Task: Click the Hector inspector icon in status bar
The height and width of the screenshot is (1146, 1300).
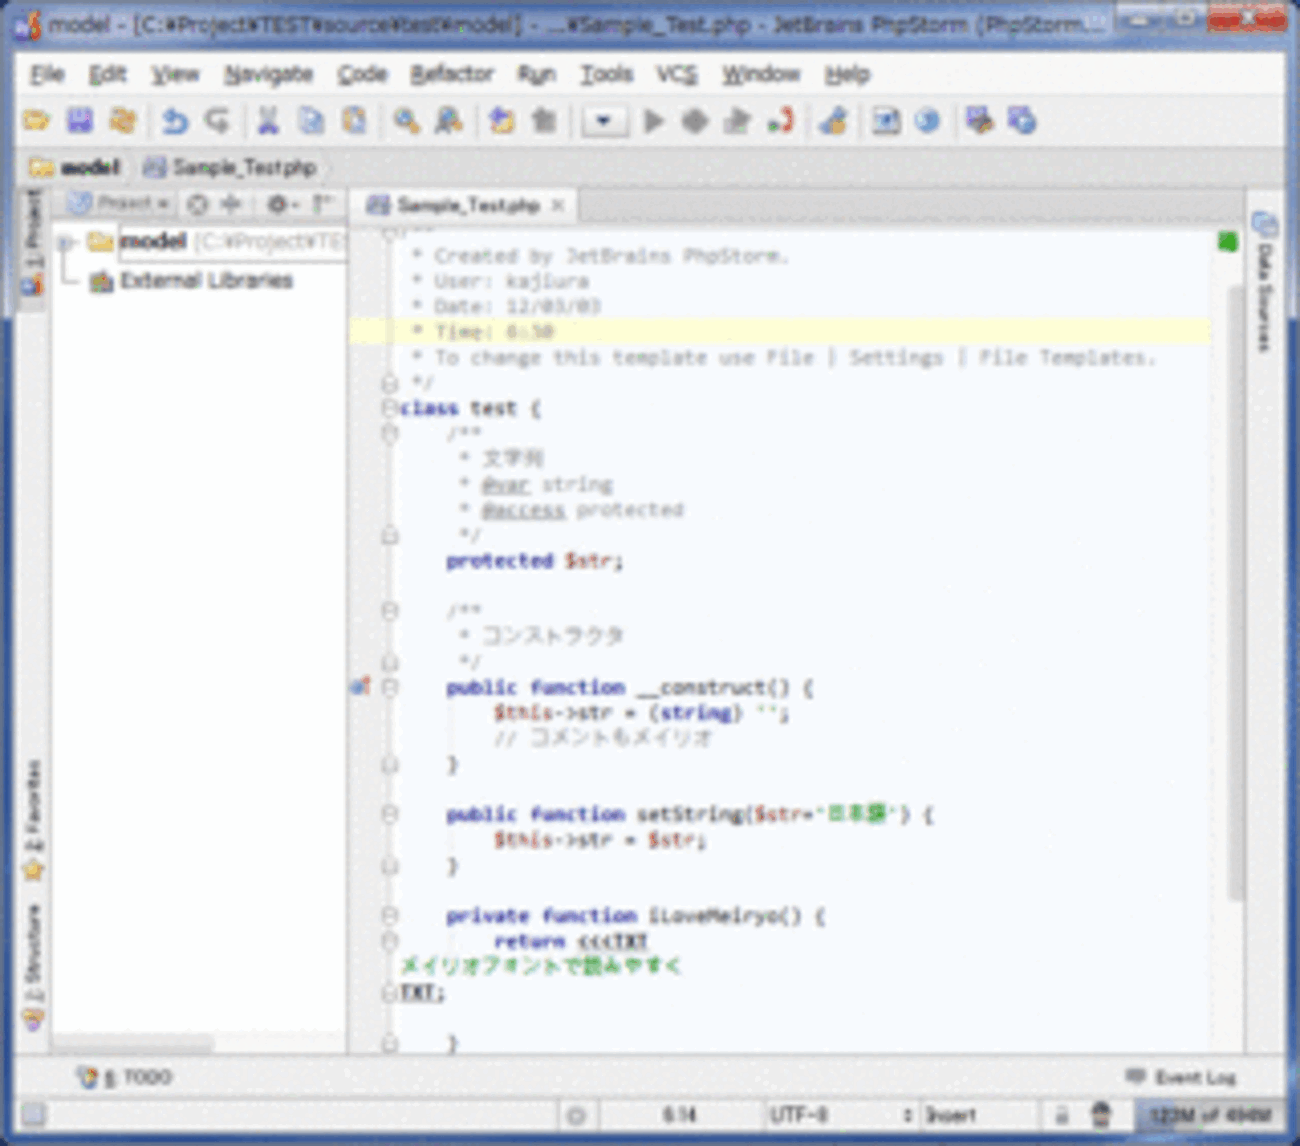Action: [1100, 1114]
